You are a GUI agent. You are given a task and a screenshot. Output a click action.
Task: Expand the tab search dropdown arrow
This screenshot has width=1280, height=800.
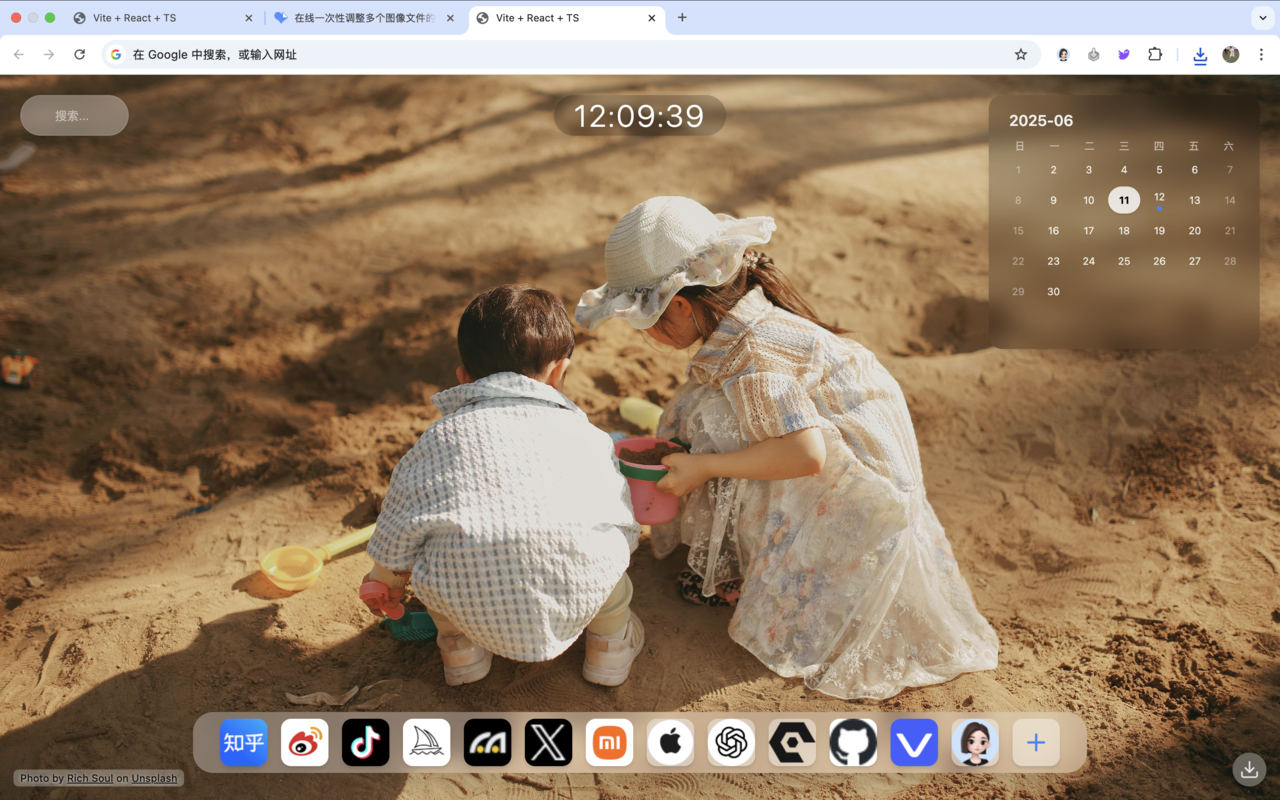(x=1263, y=18)
